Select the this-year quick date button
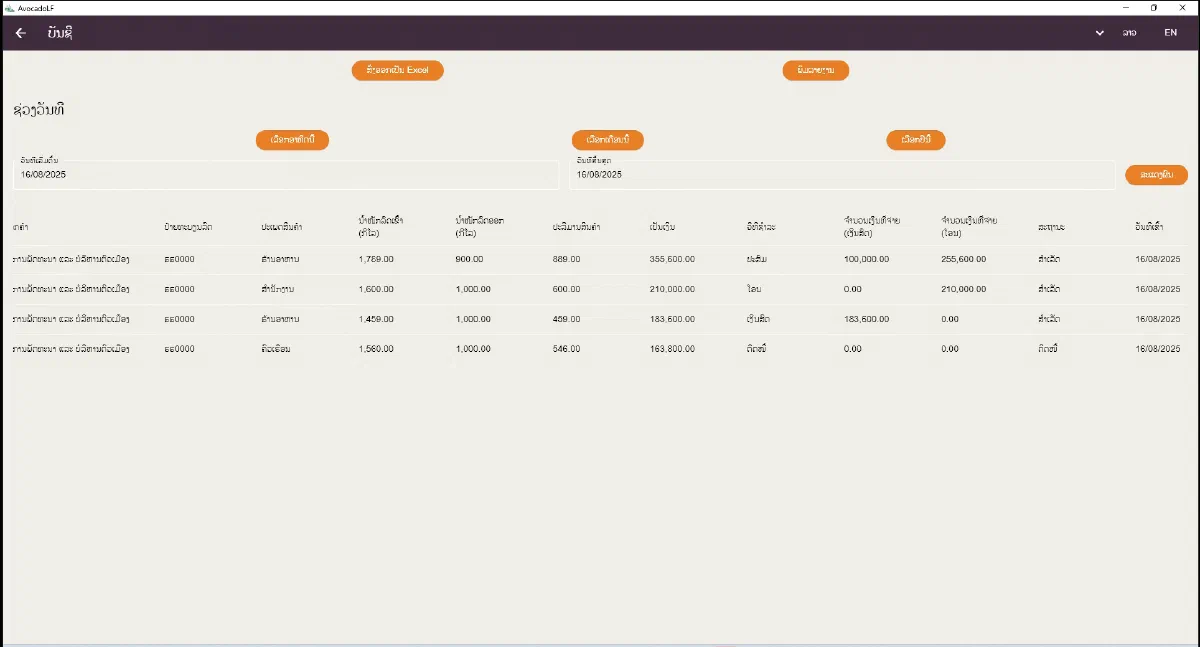The image size is (1200, 647). pyautogui.click(x=916, y=140)
